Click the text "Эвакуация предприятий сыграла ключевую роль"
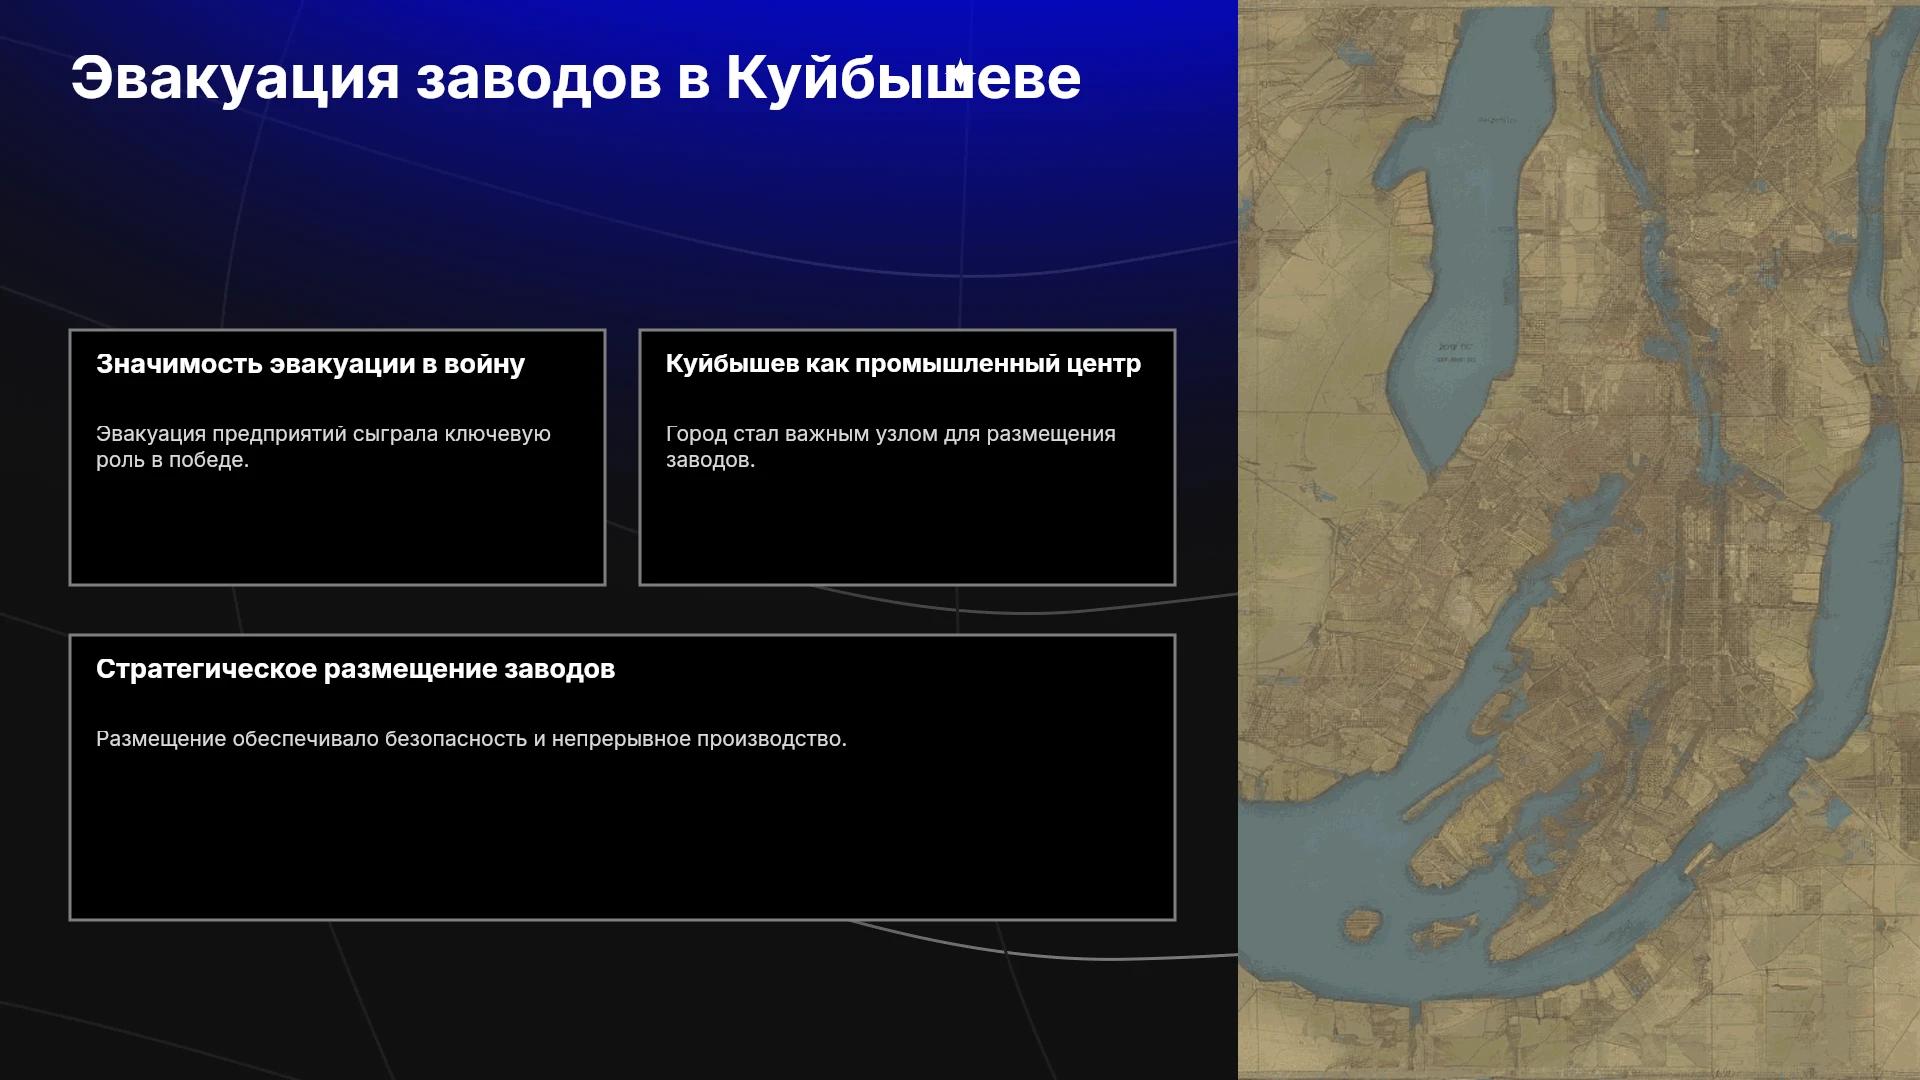The image size is (1920, 1080). (x=323, y=447)
